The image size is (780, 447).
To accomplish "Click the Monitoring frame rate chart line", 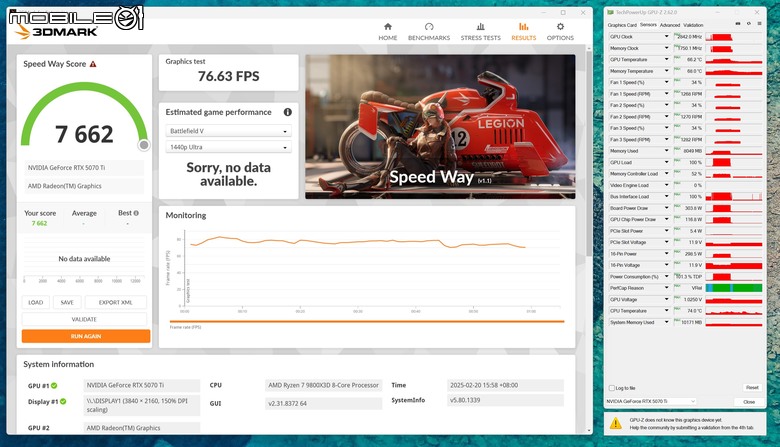I will [x=358, y=242].
